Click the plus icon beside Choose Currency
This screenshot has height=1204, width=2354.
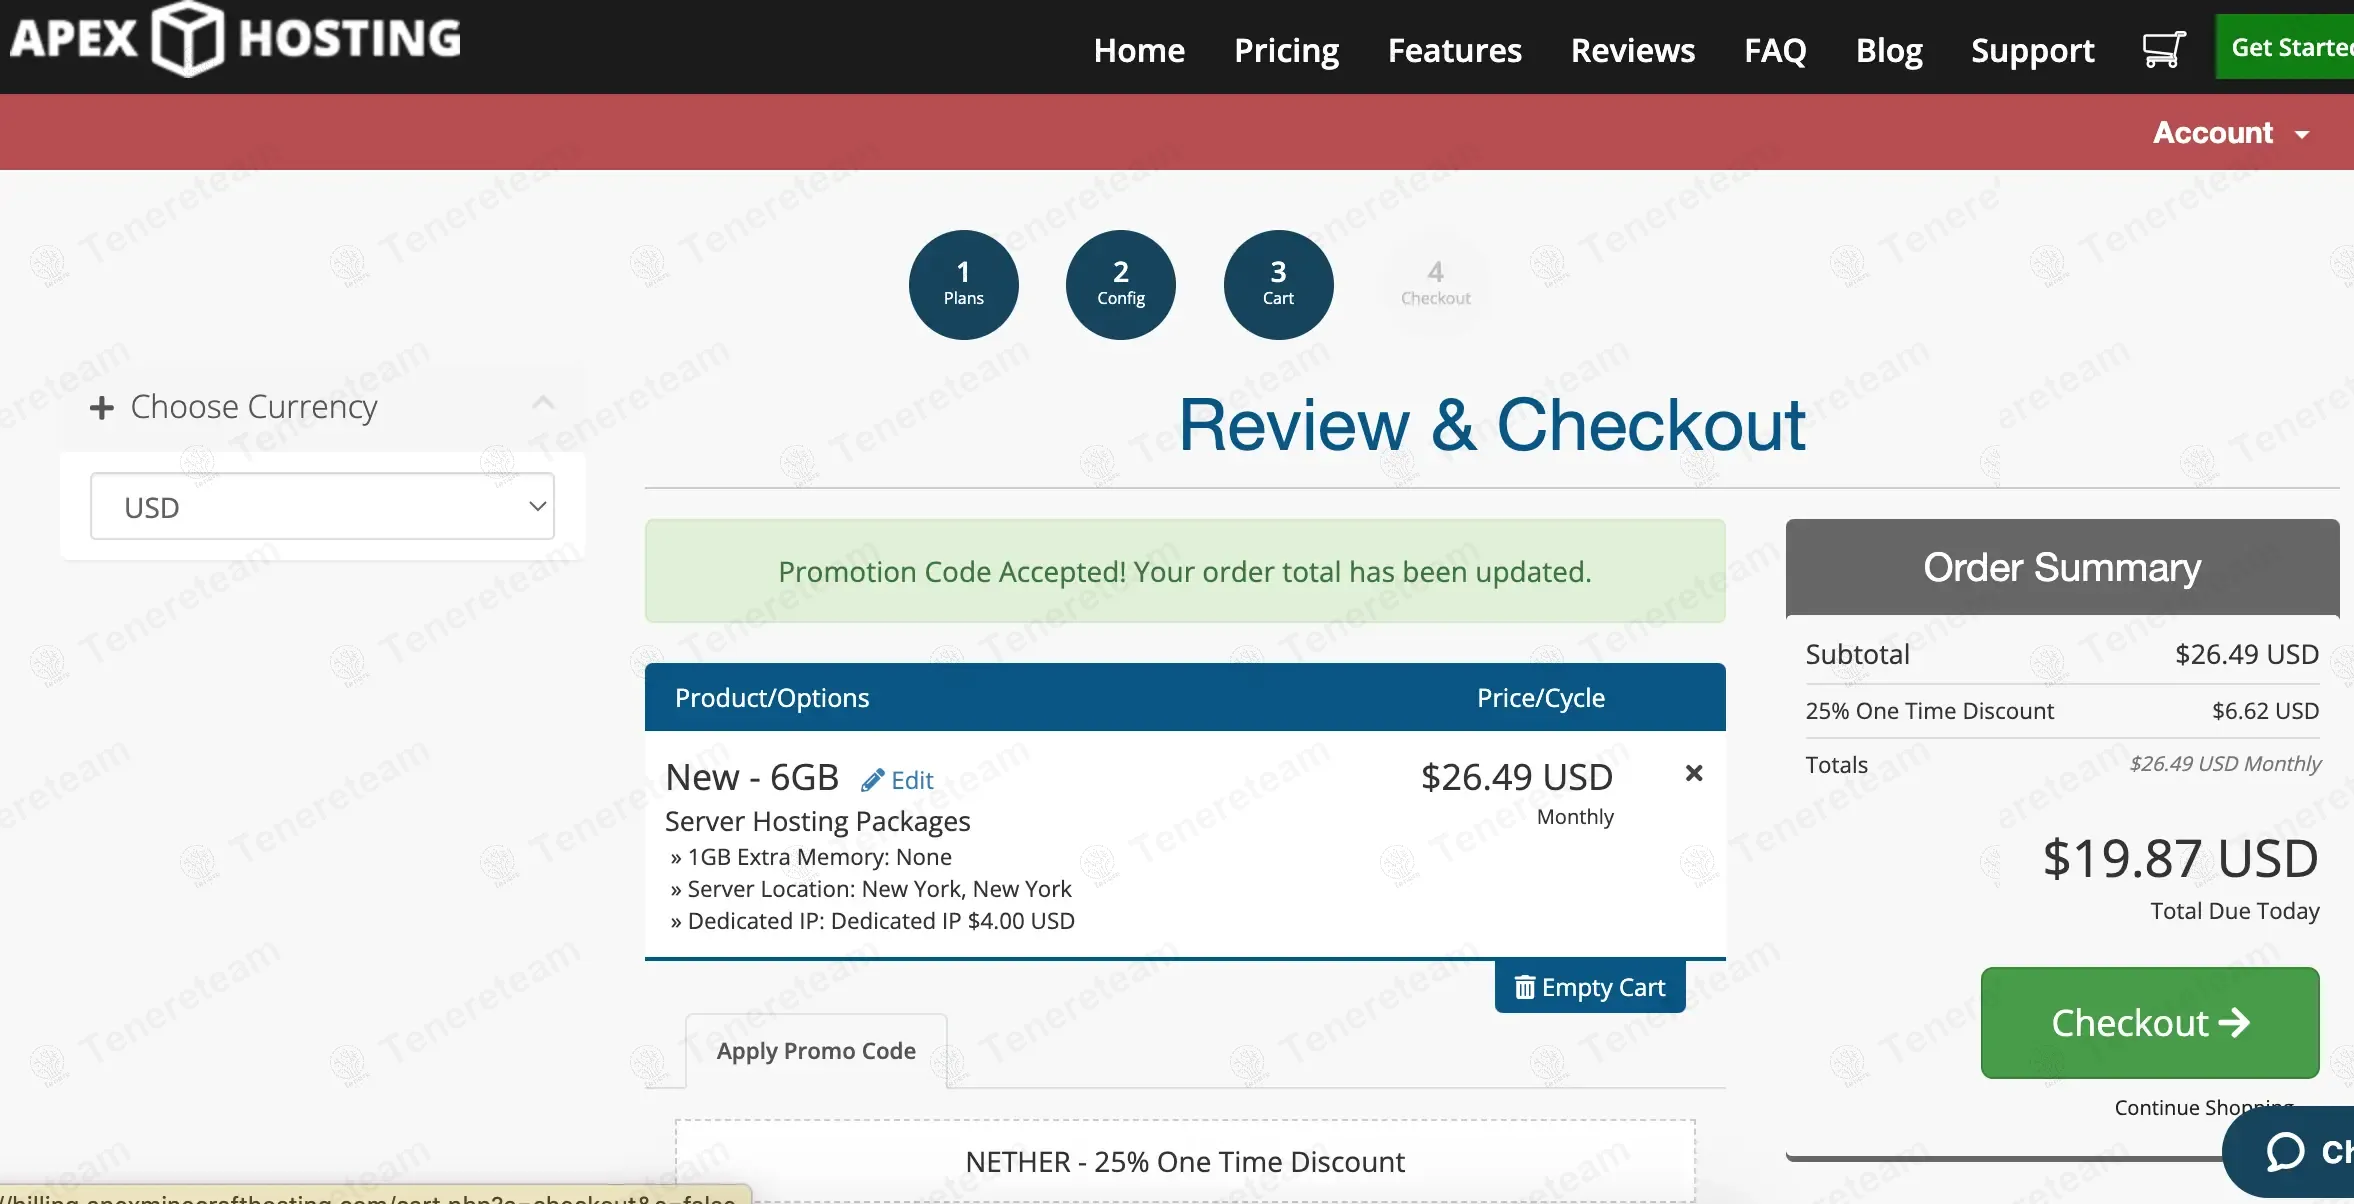[x=101, y=407]
